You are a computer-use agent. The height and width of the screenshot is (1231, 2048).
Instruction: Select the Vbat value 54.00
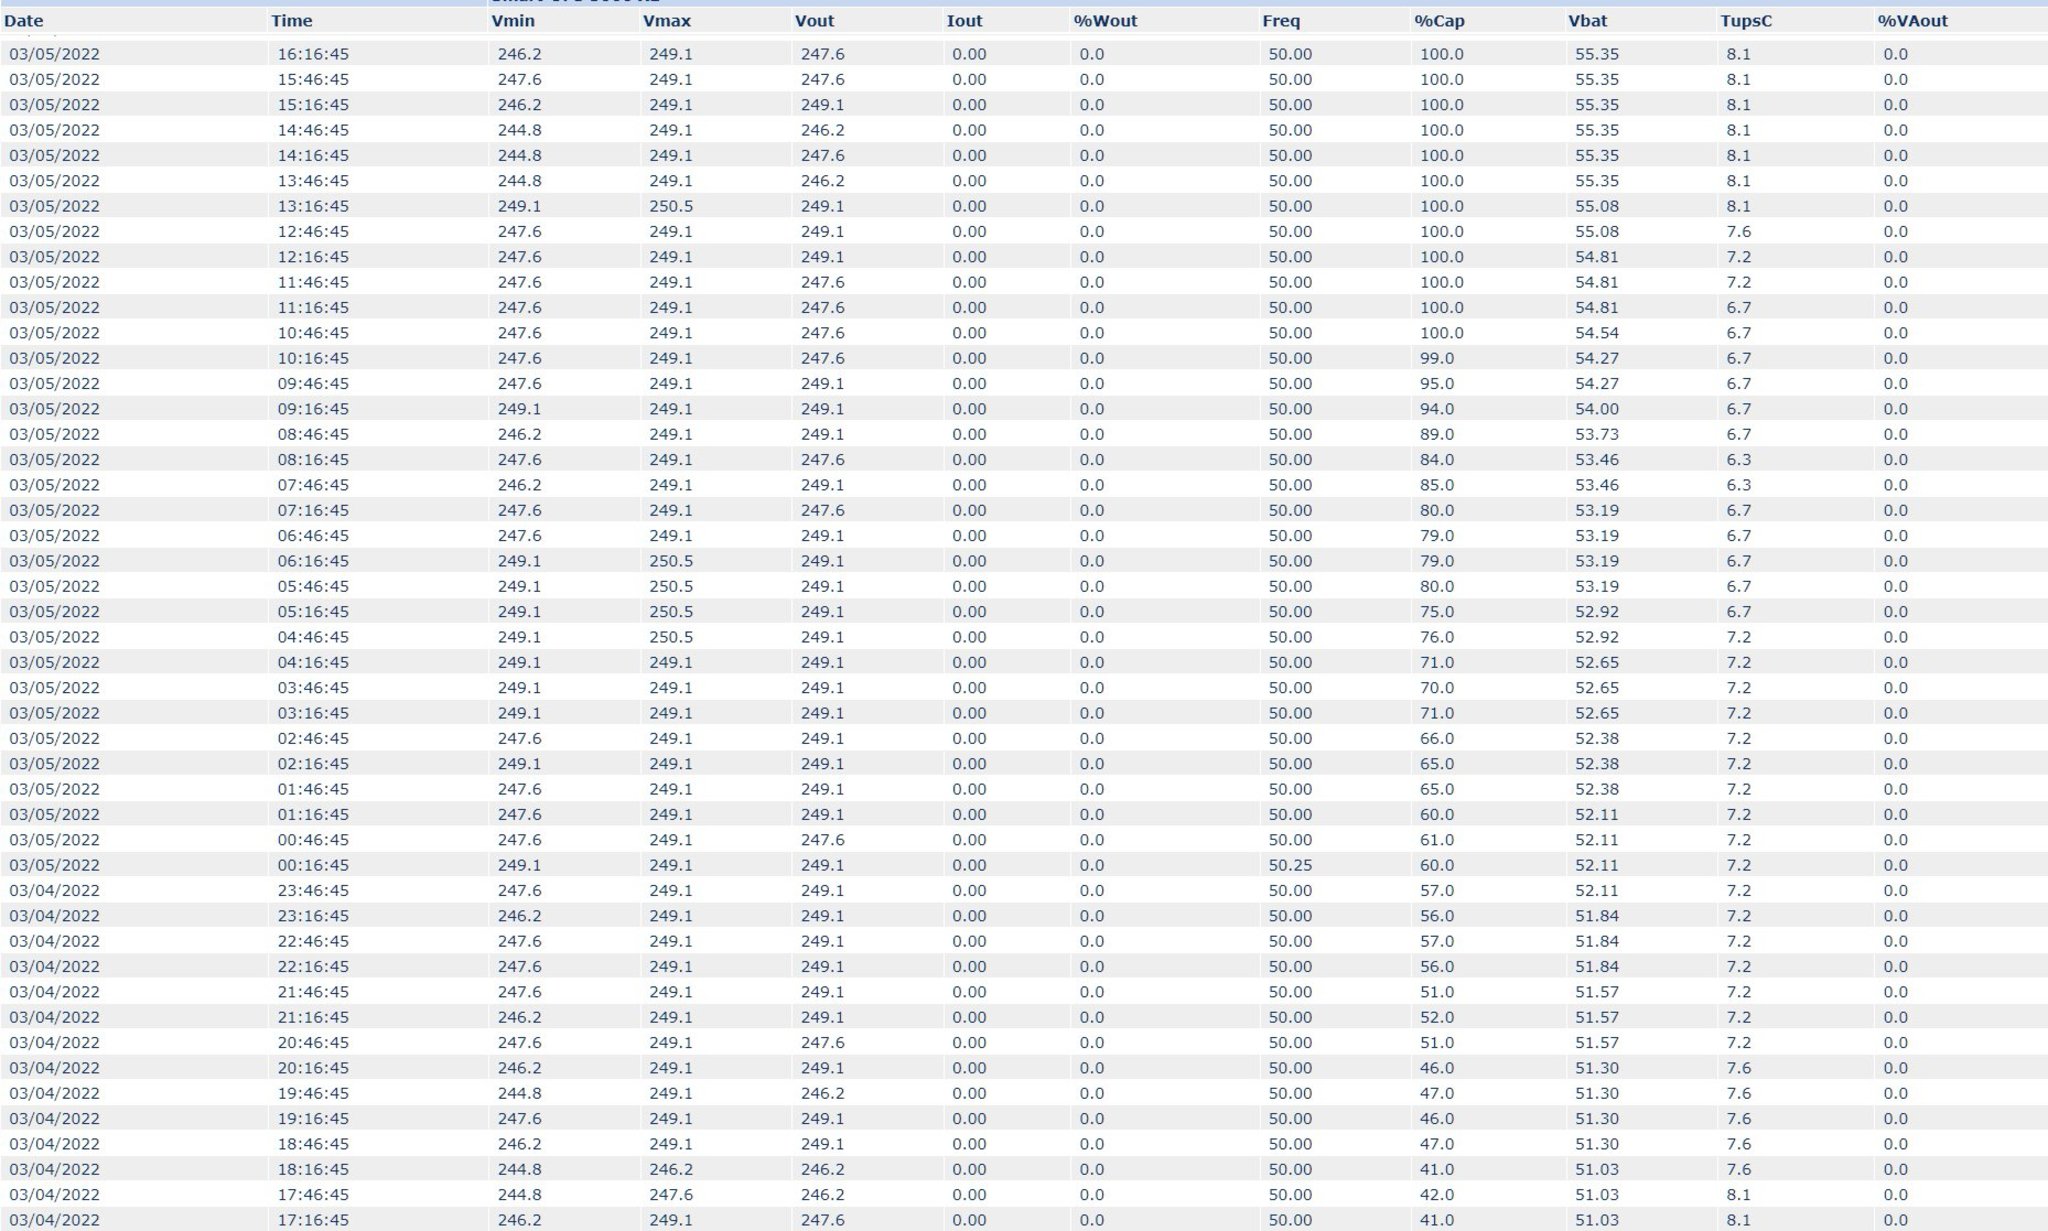click(x=1597, y=409)
